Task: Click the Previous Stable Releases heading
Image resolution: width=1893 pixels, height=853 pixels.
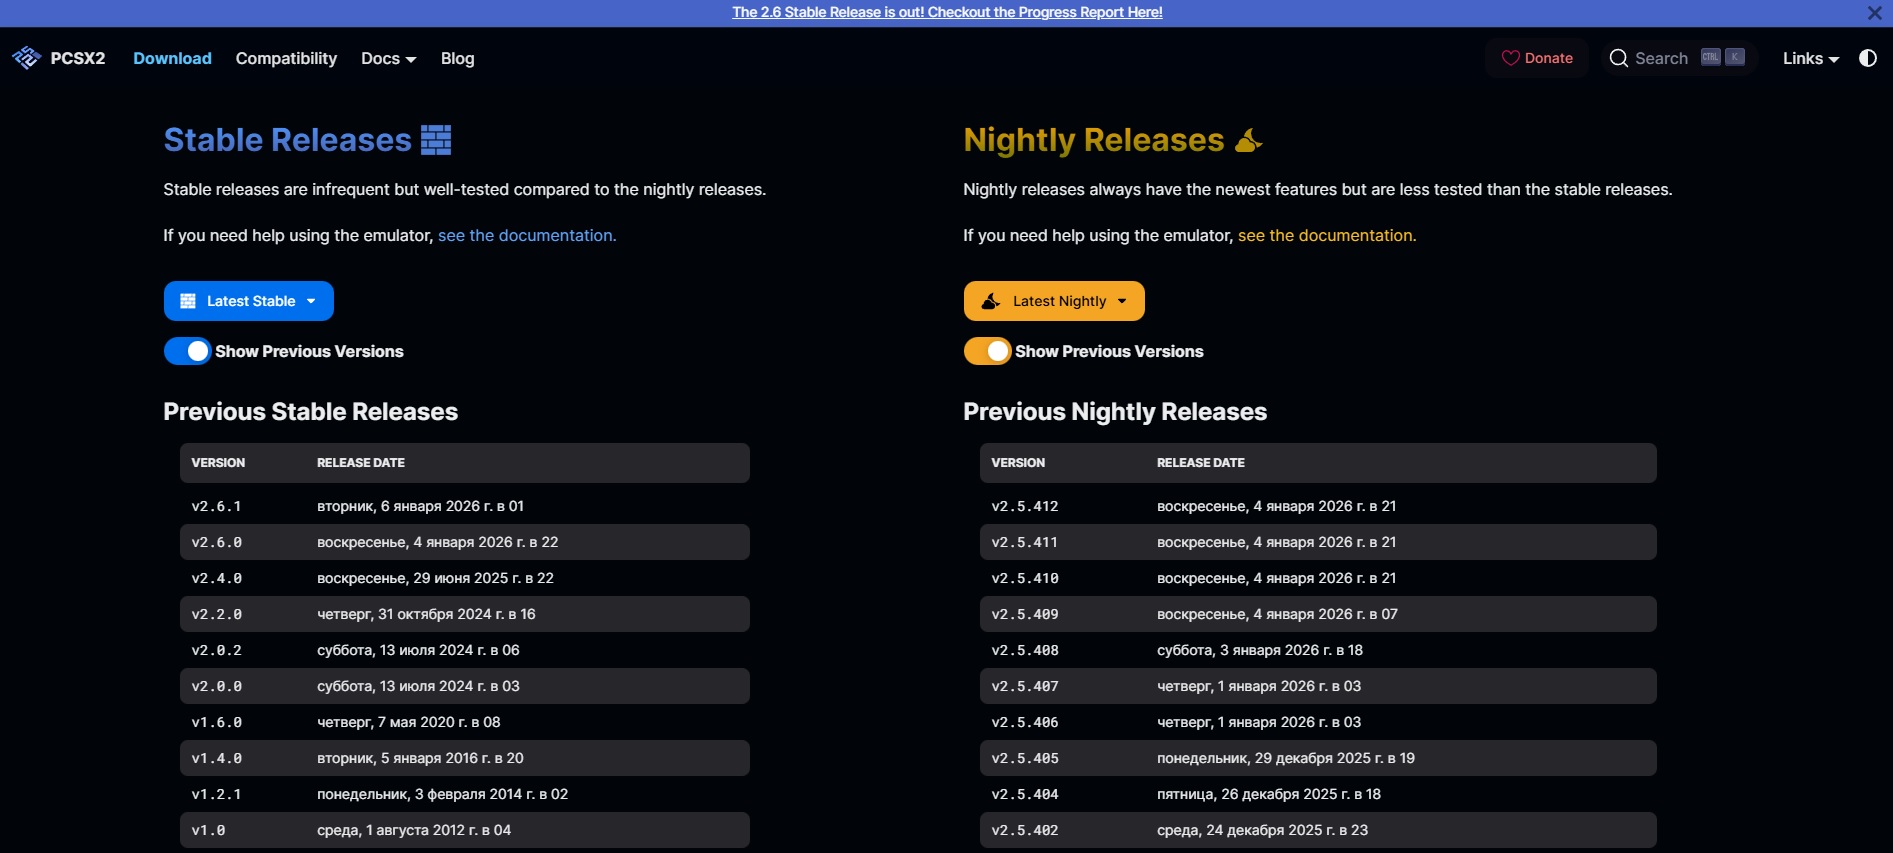Action: pos(310,412)
